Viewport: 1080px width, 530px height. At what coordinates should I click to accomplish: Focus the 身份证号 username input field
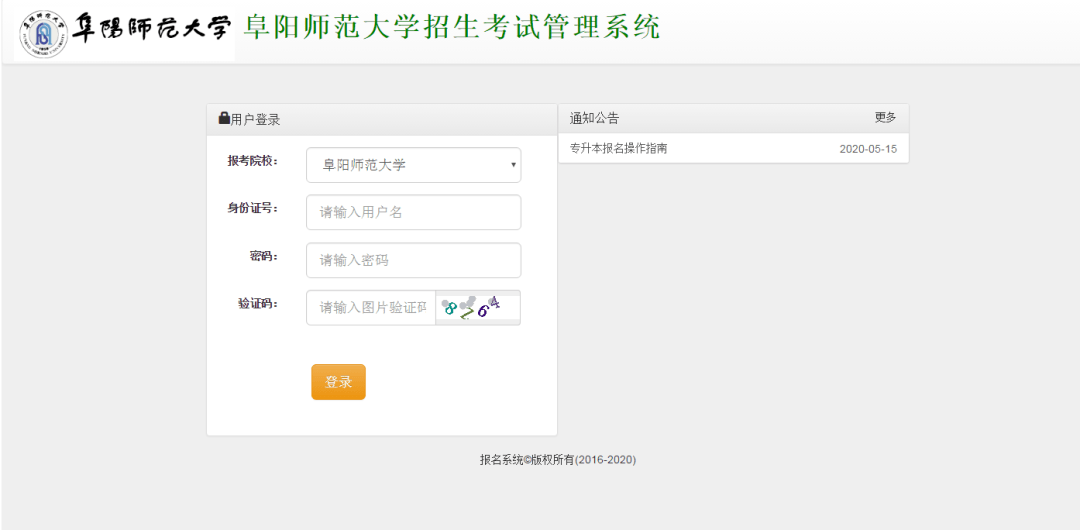[x=413, y=212]
